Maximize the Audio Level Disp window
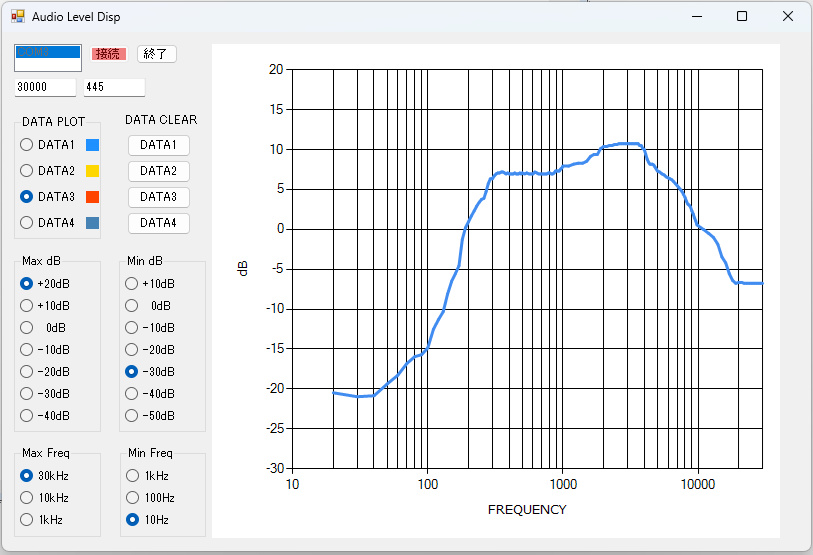813x555 pixels. click(742, 17)
